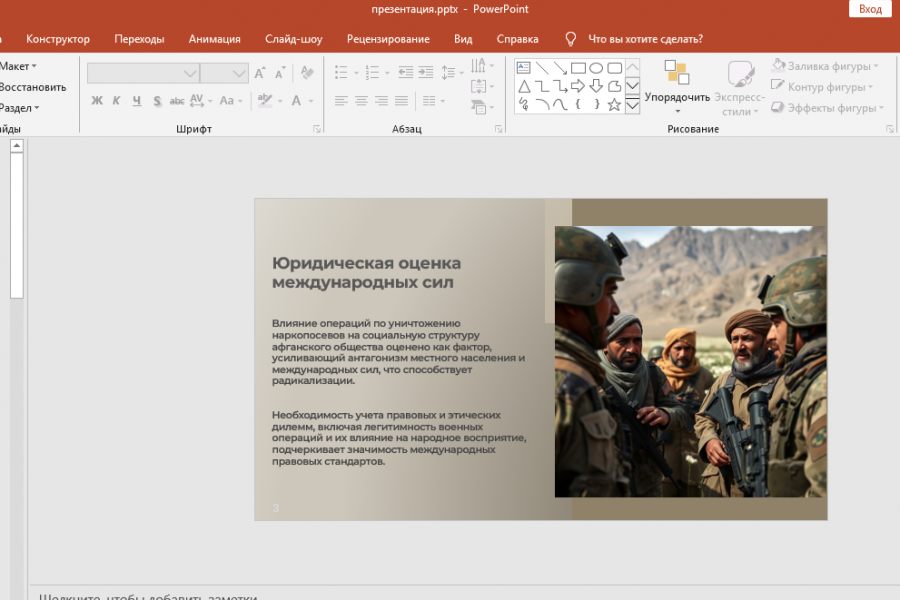The width and height of the screenshot is (900, 600).
Task: Pick the oval shape from shapes gallery
Action: coord(596,68)
